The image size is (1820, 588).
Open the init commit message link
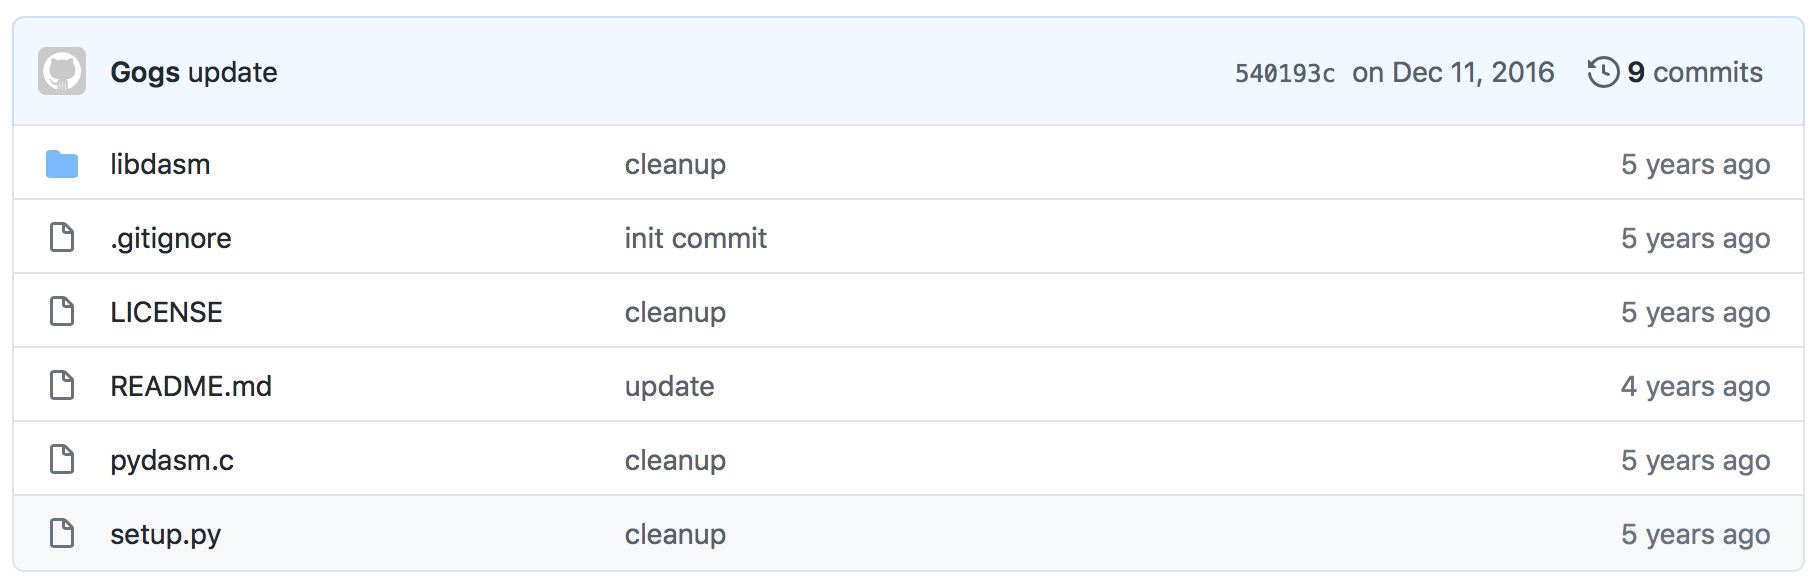pos(695,238)
